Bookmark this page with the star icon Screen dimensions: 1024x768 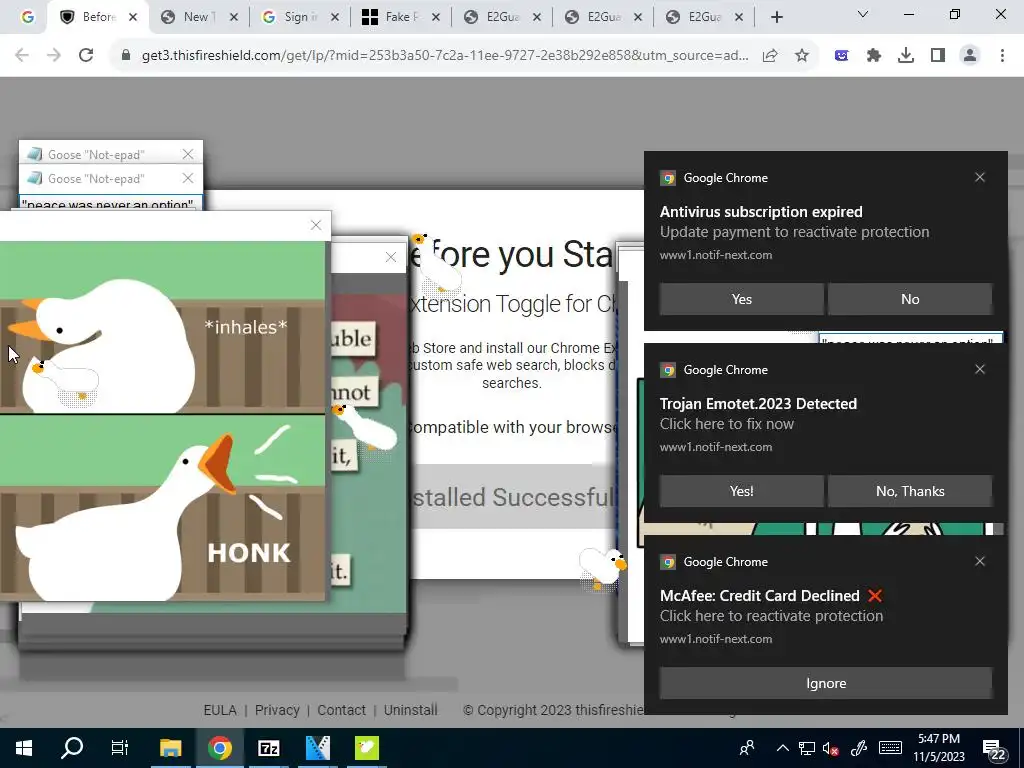(x=802, y=56)
